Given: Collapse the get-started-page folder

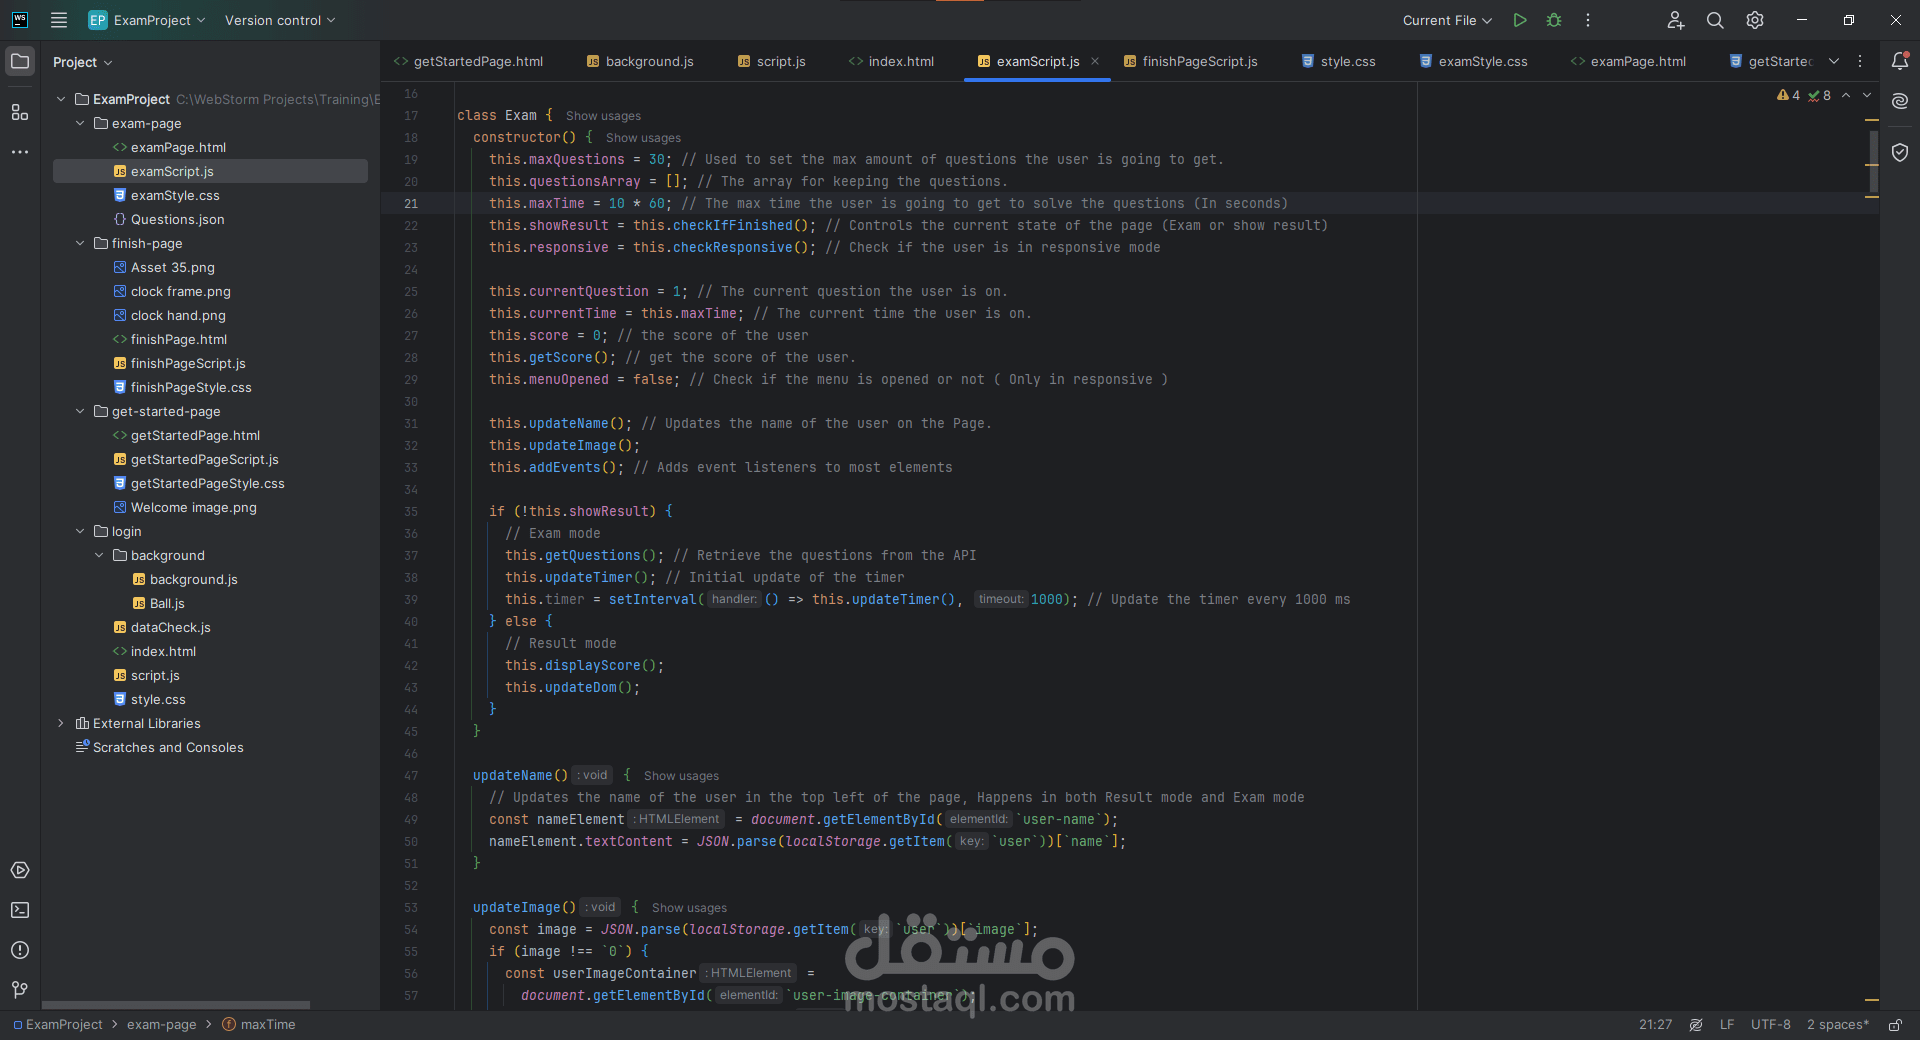Looking at the screenshot, I should pos(80,411).
